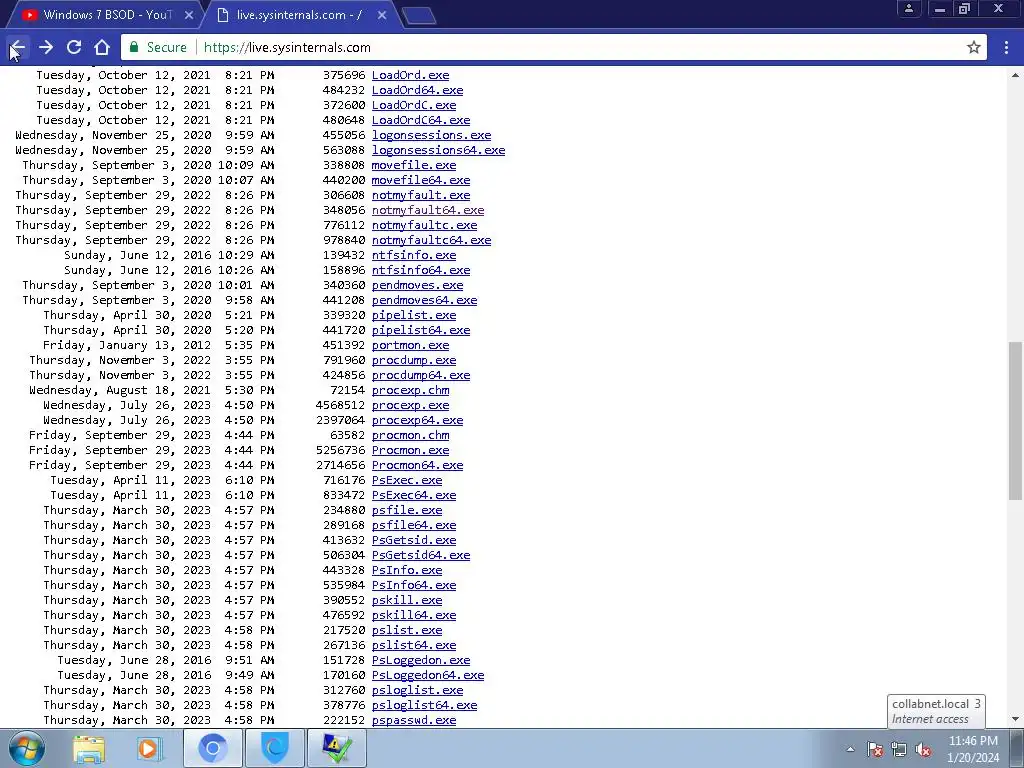Click the pendmoves.exe link
1024x768 pixels.
(x=417, y=285)
